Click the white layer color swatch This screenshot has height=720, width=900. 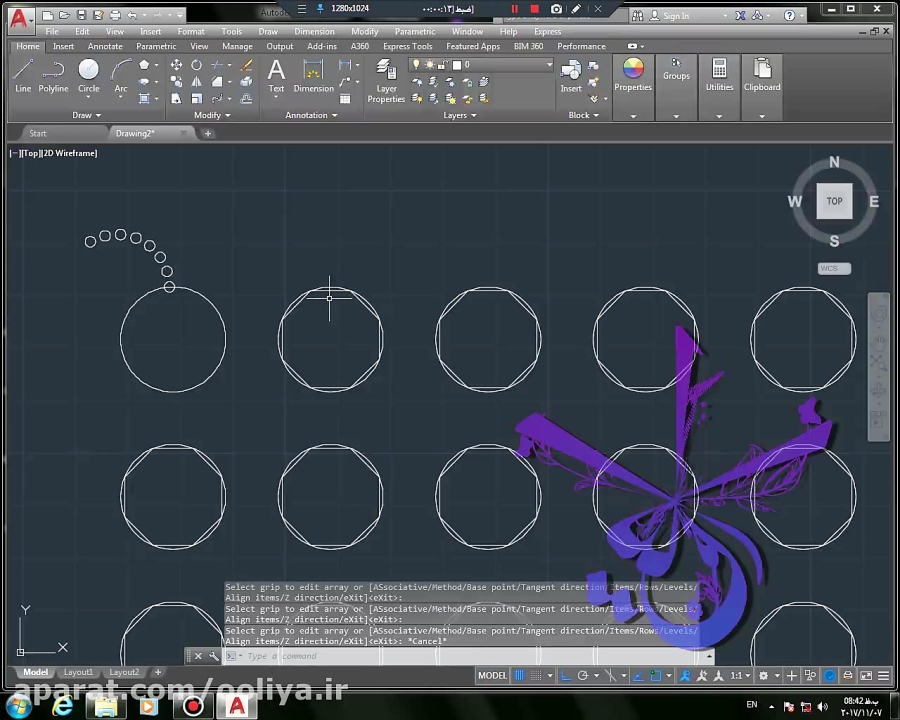457,65
